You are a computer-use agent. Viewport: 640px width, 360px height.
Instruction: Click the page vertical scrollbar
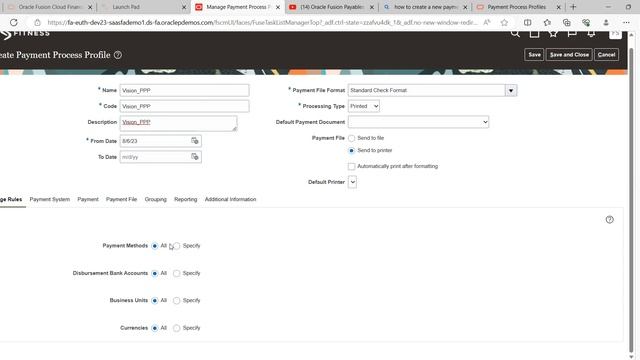point(631,200)
